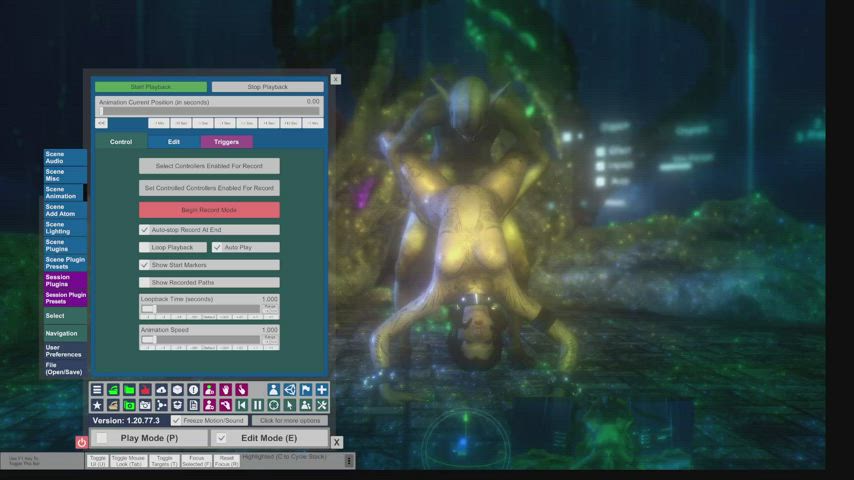Click the Start Playback button
This screenshot has height=480, width=854.
151,87
